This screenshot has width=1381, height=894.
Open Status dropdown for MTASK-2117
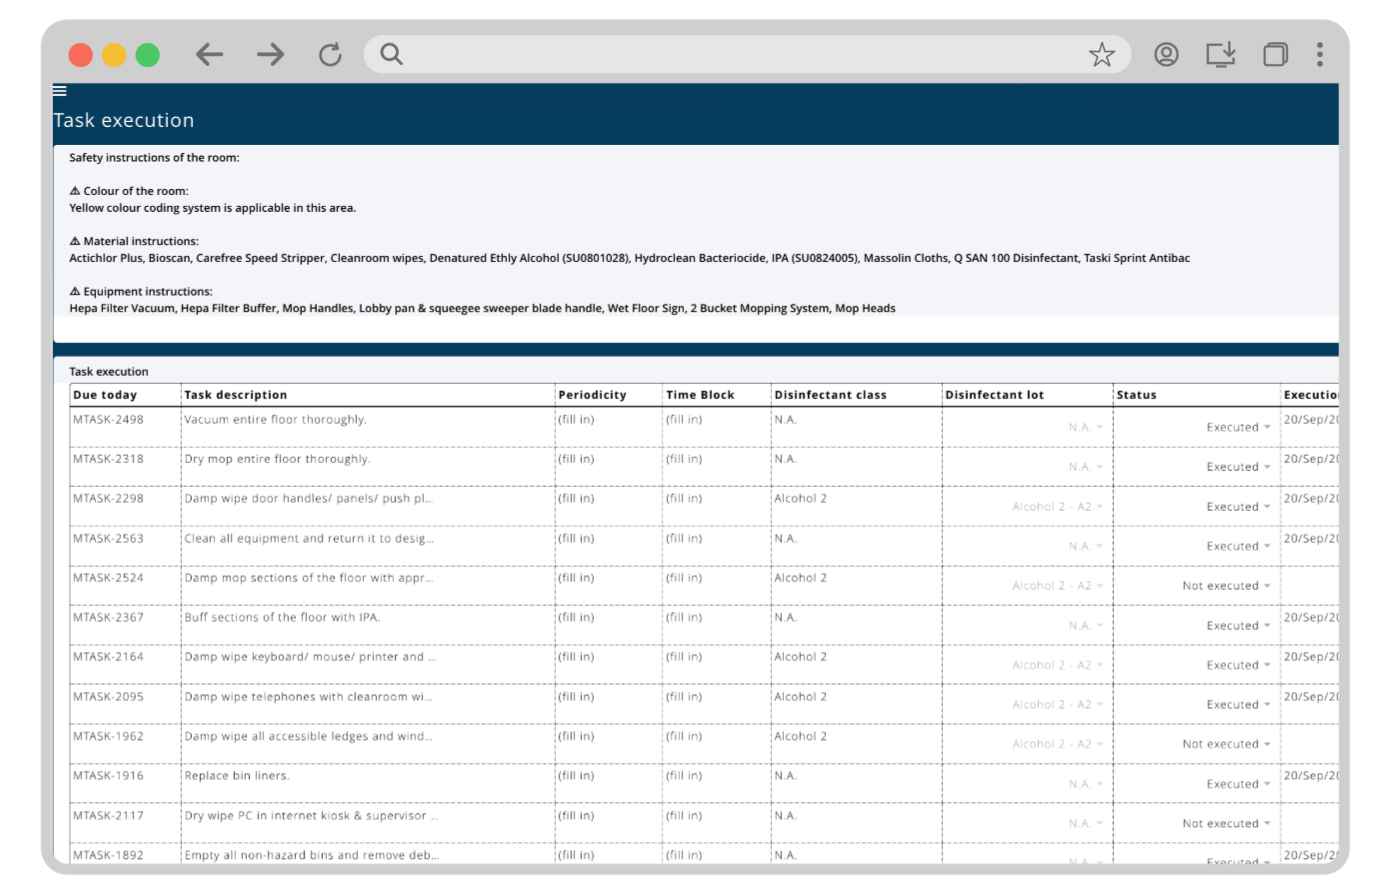1226,824
